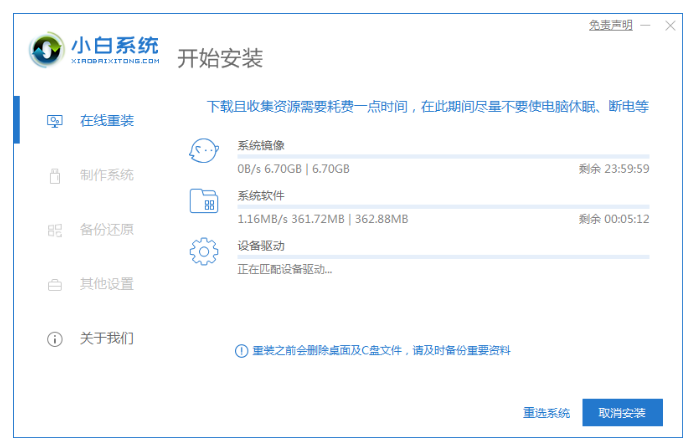696x446 pixels.
Task: Click the monitor icon beside 在线重装
Action: pyautogui.click(x=55, y=121)
